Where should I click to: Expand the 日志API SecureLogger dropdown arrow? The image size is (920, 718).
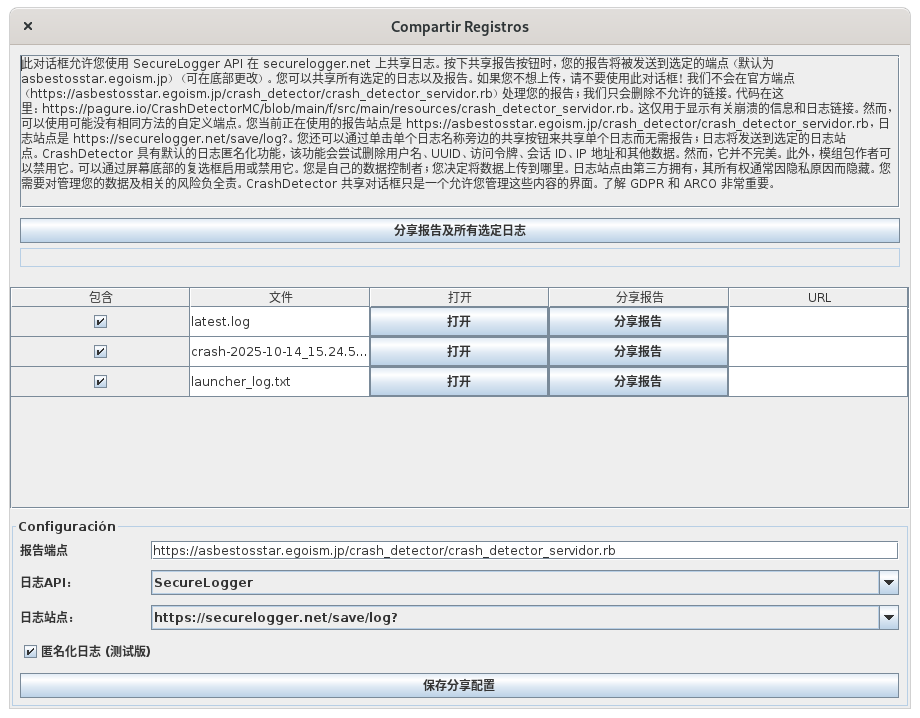tap(888, 583)
